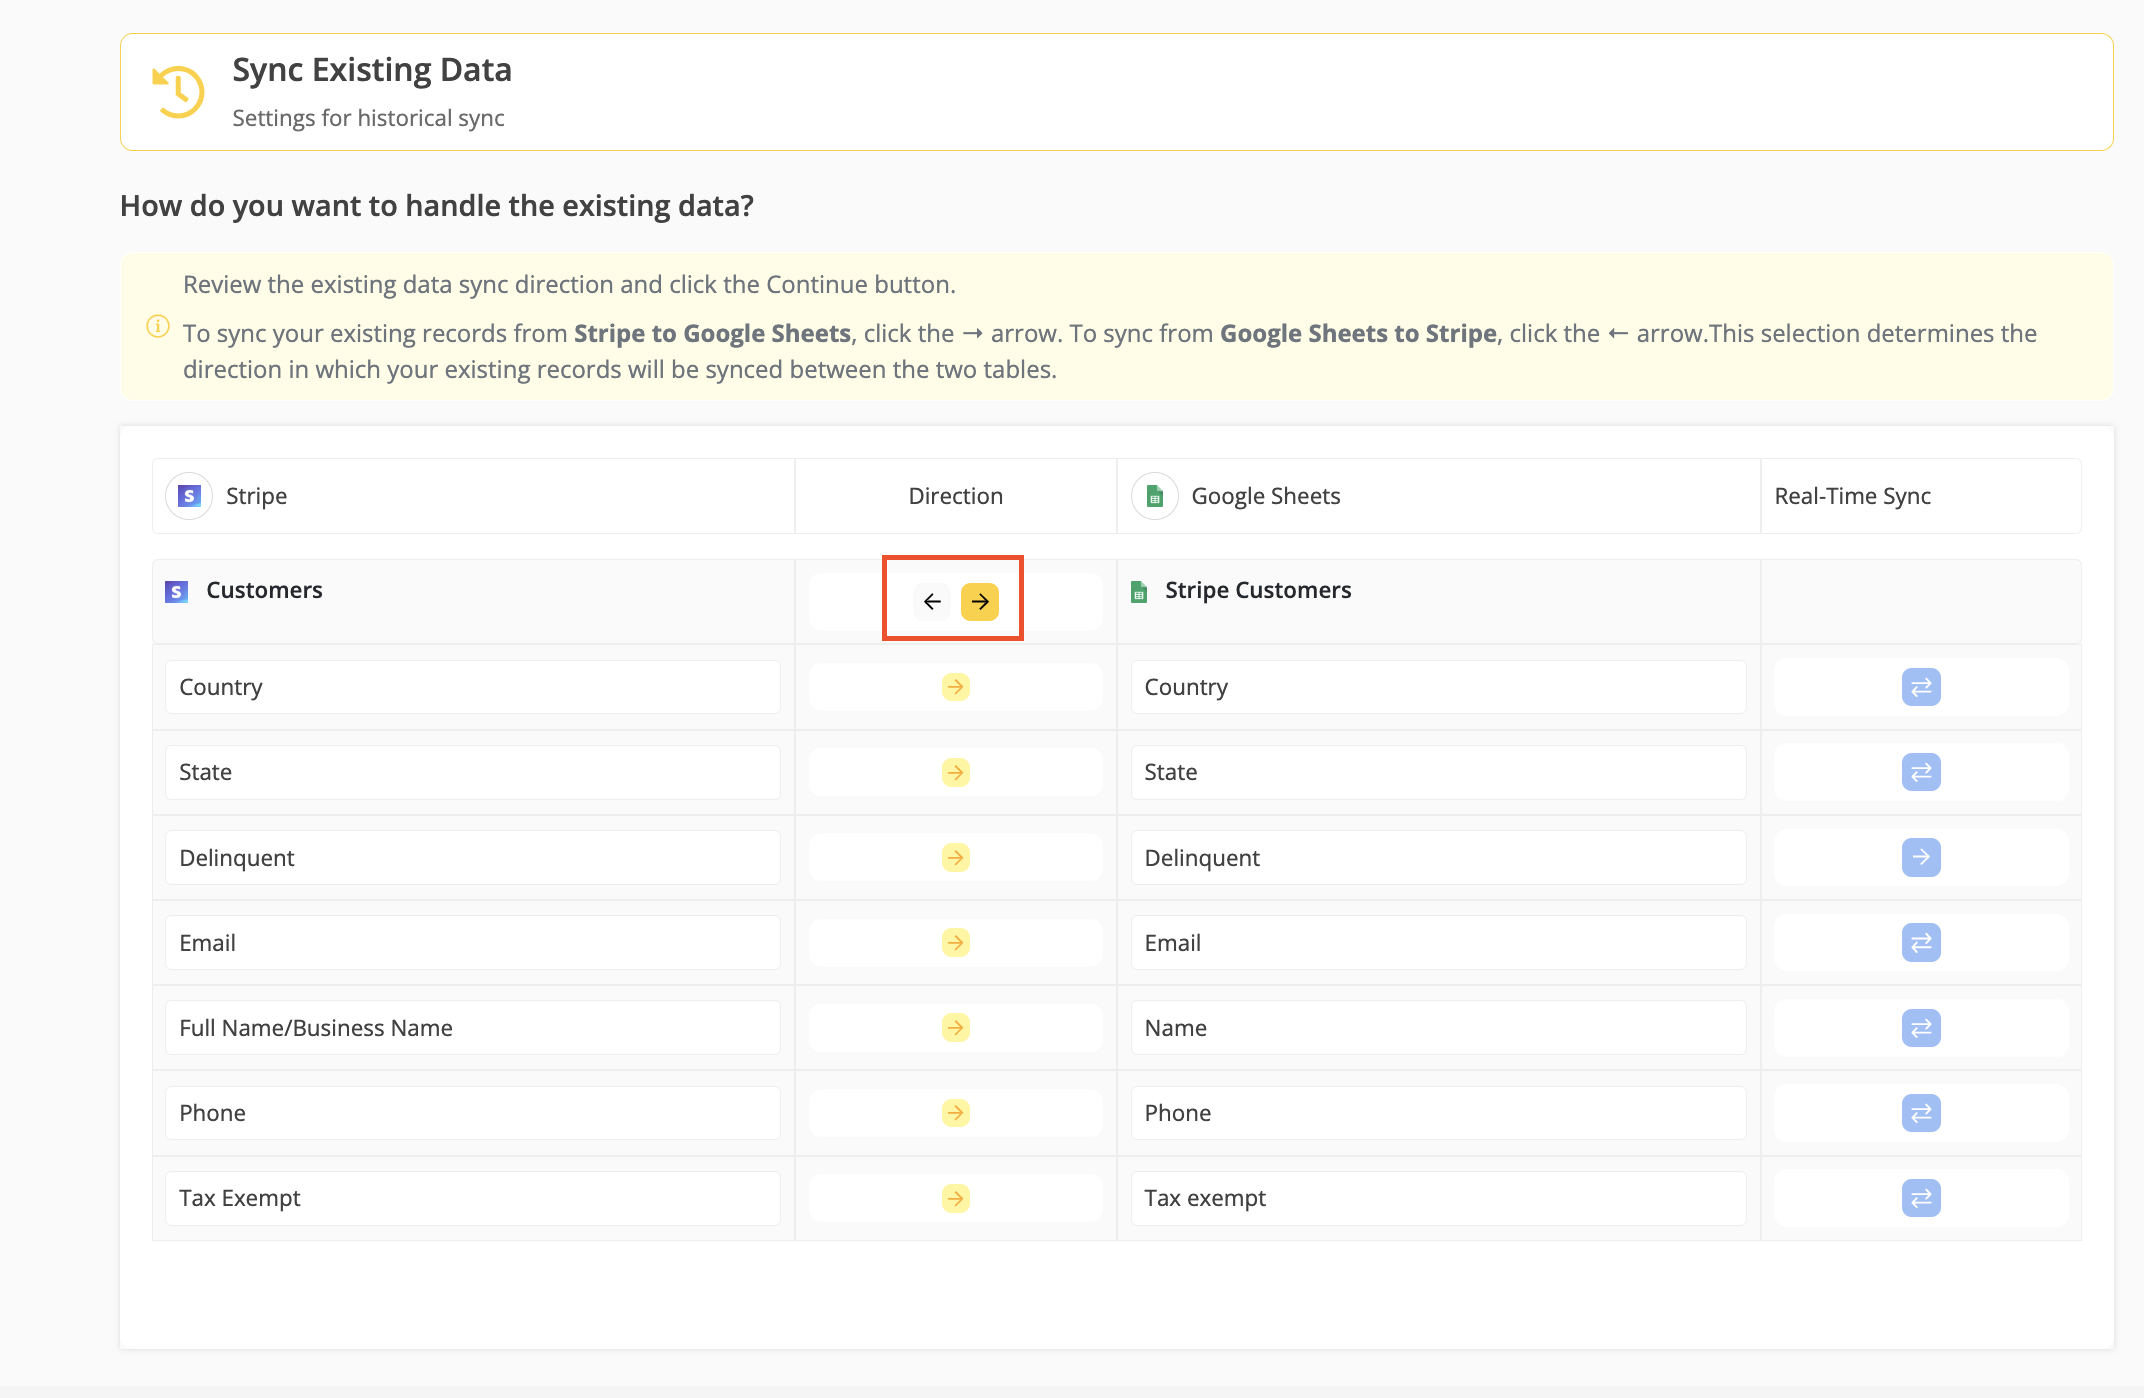Click the Email row direction arrow
Viewport: 2144px width, 1398px height.
[x=956, y=942]
